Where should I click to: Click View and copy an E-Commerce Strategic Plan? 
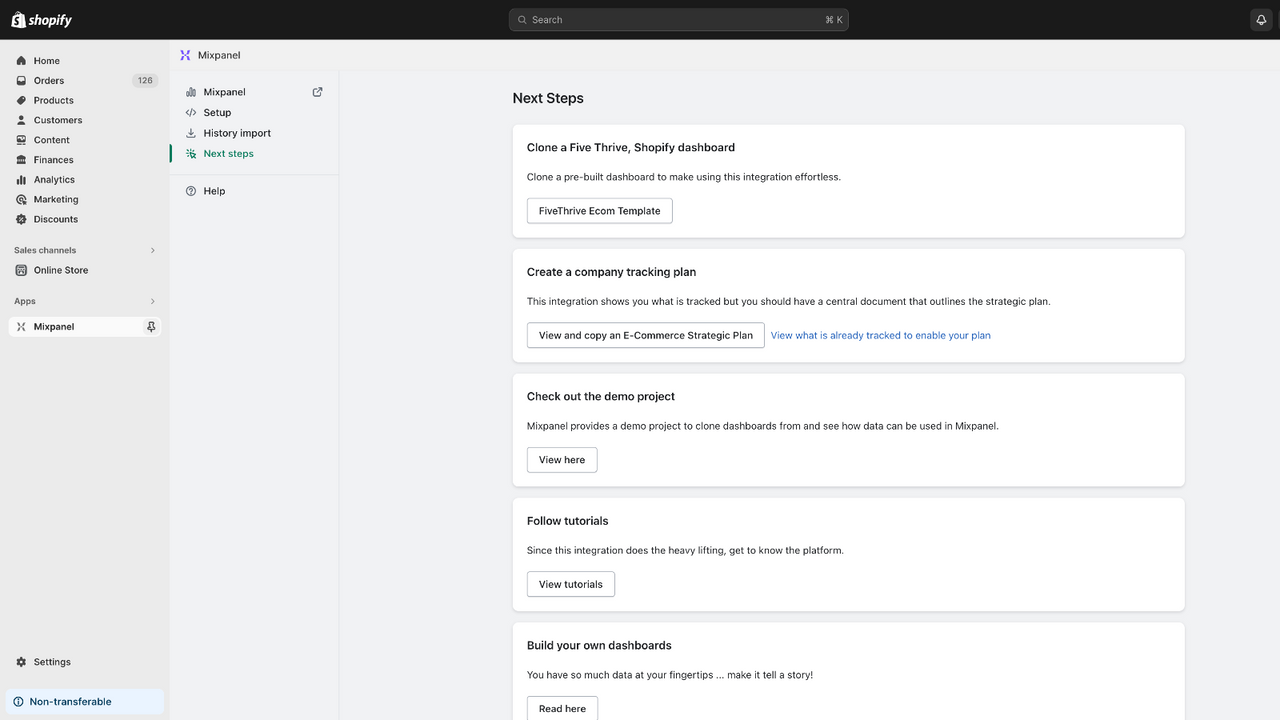click(646, 335)
